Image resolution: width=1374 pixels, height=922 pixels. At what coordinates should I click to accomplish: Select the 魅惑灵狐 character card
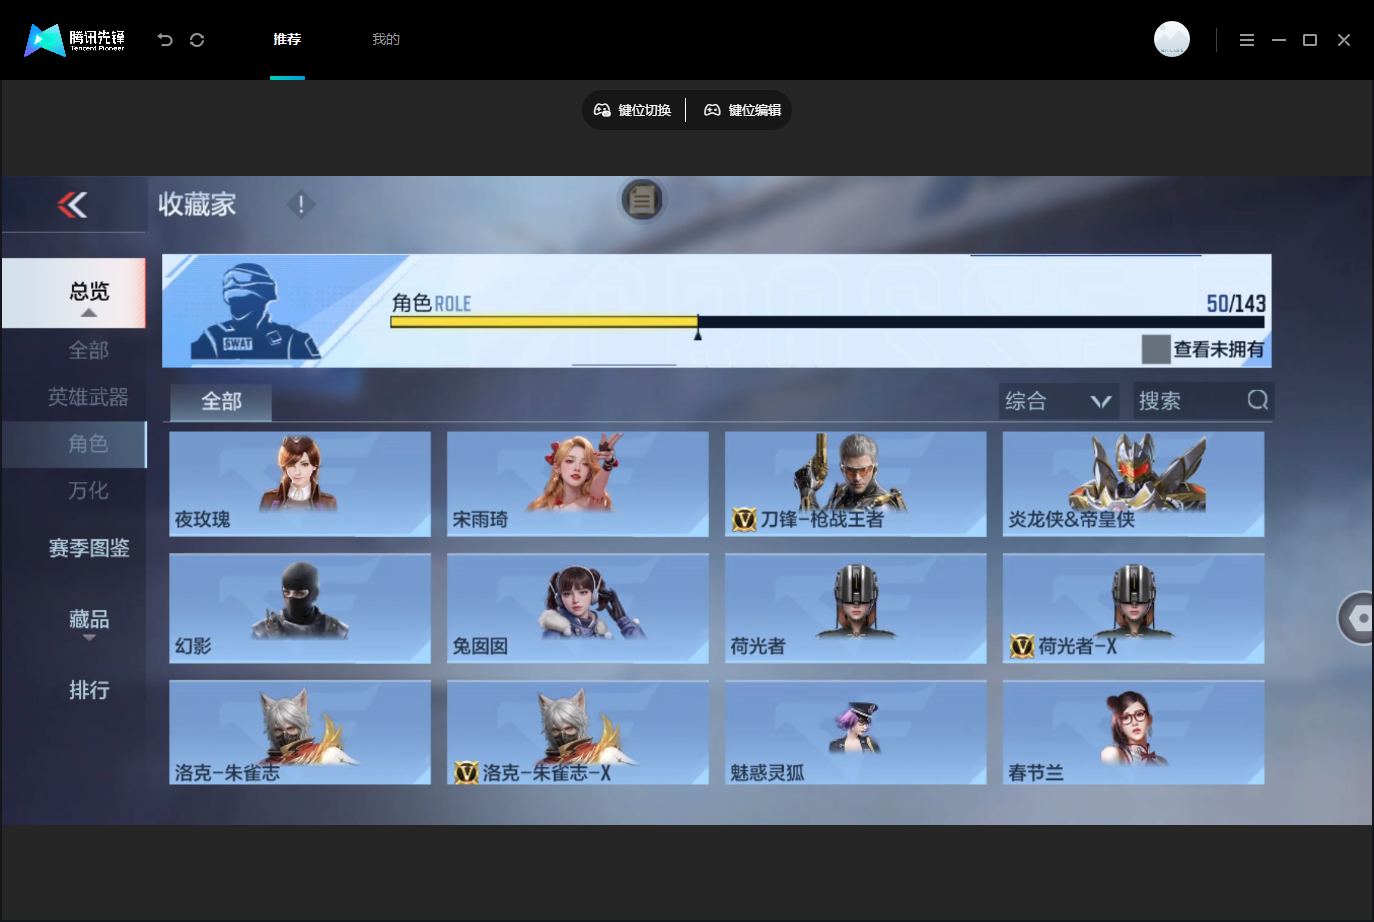(x=856, y=732)
